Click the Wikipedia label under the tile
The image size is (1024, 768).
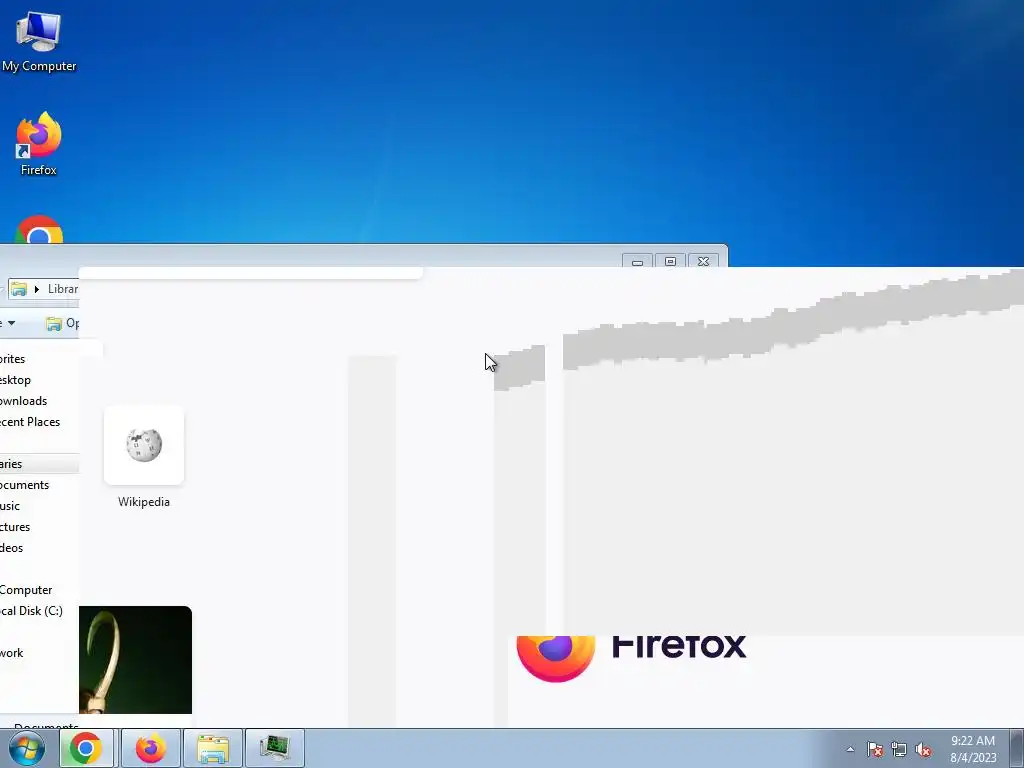[144, 502]
